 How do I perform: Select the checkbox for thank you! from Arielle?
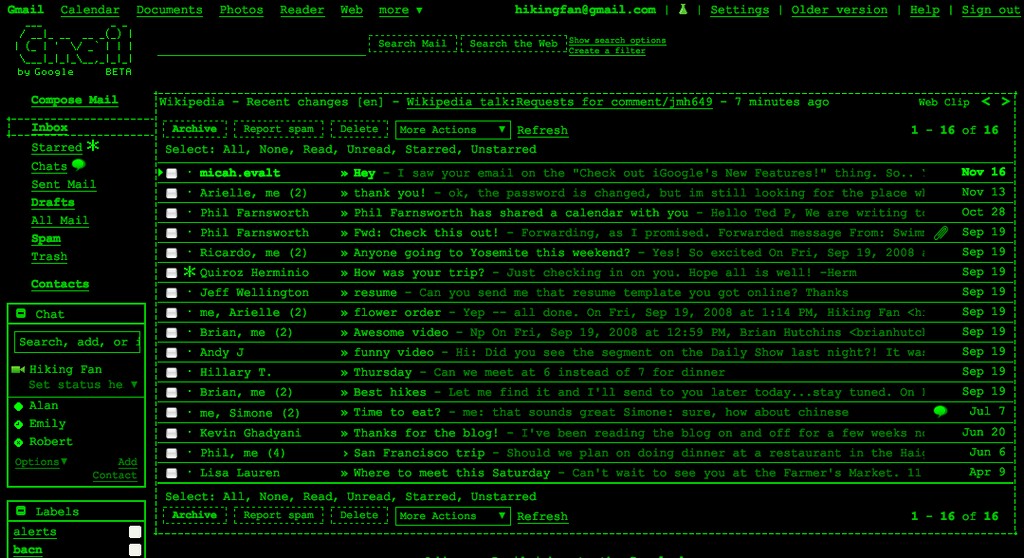[x=172, y=193]
